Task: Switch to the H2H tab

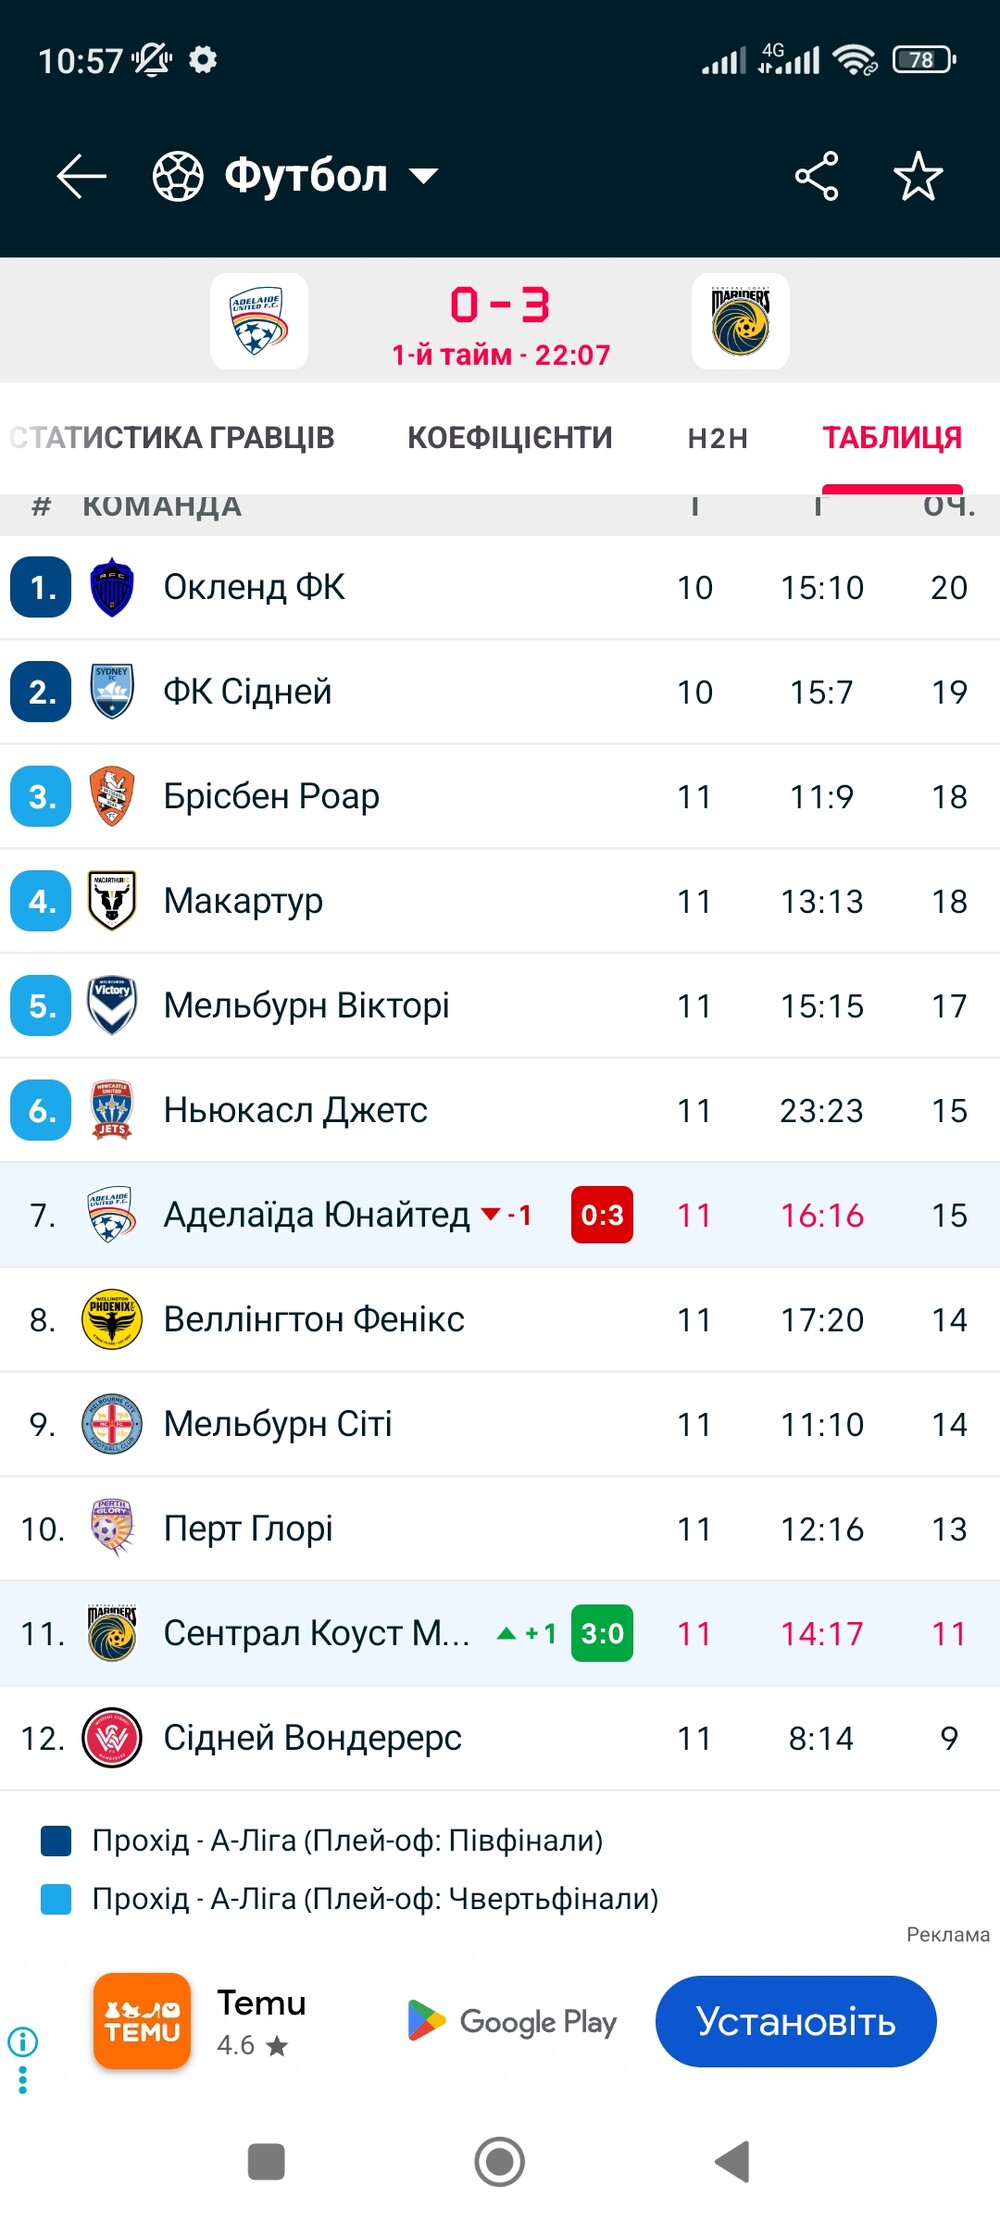Action: click(717, 438)
